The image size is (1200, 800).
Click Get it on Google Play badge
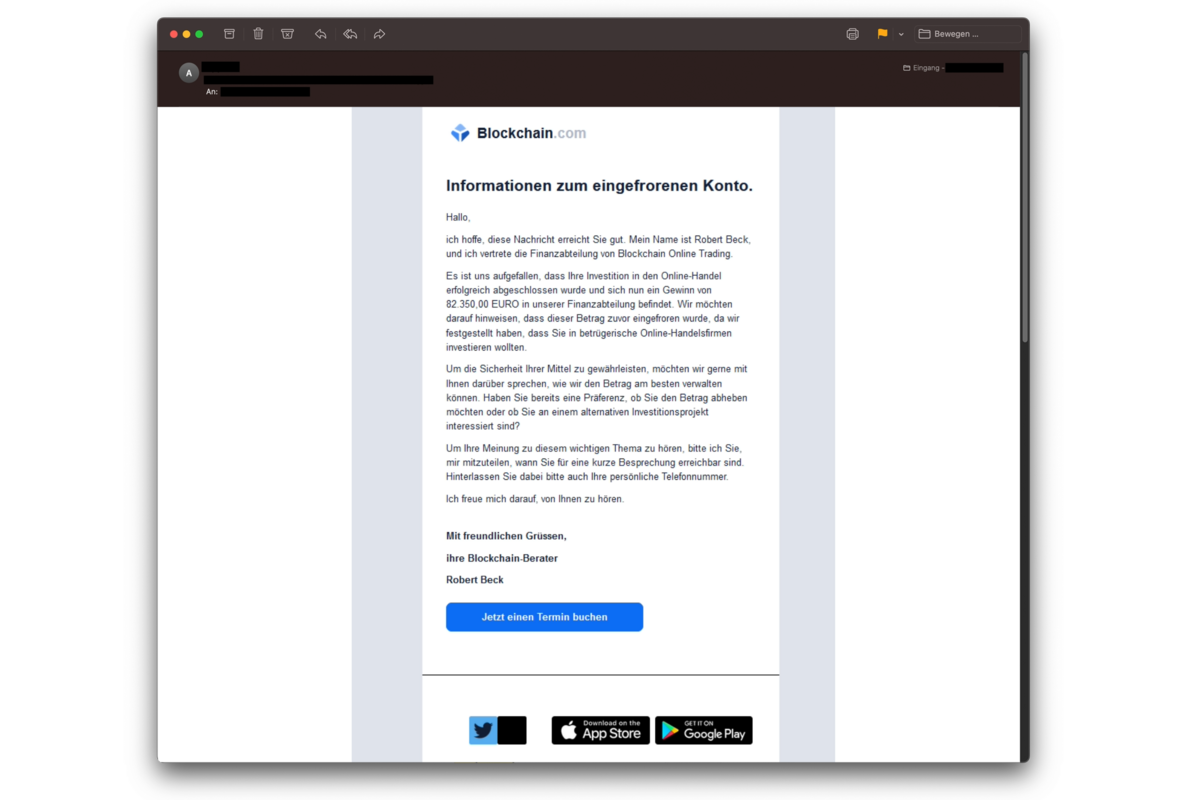[704, 730]
